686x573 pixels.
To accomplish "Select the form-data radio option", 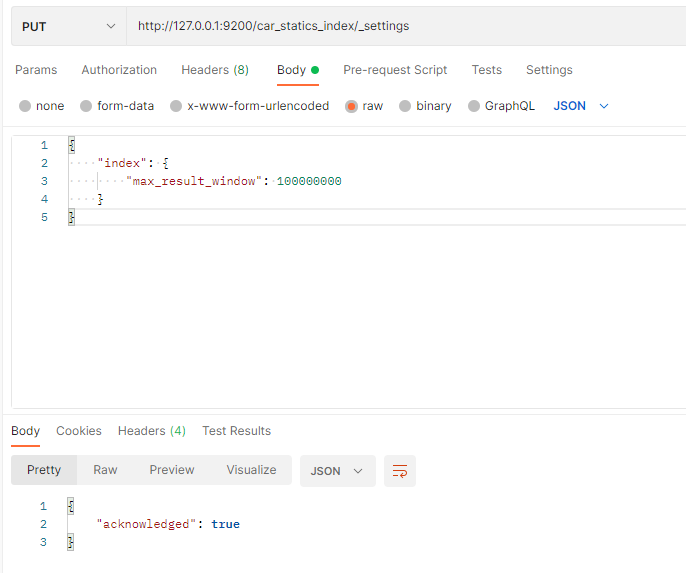I will tap(86, 106).
